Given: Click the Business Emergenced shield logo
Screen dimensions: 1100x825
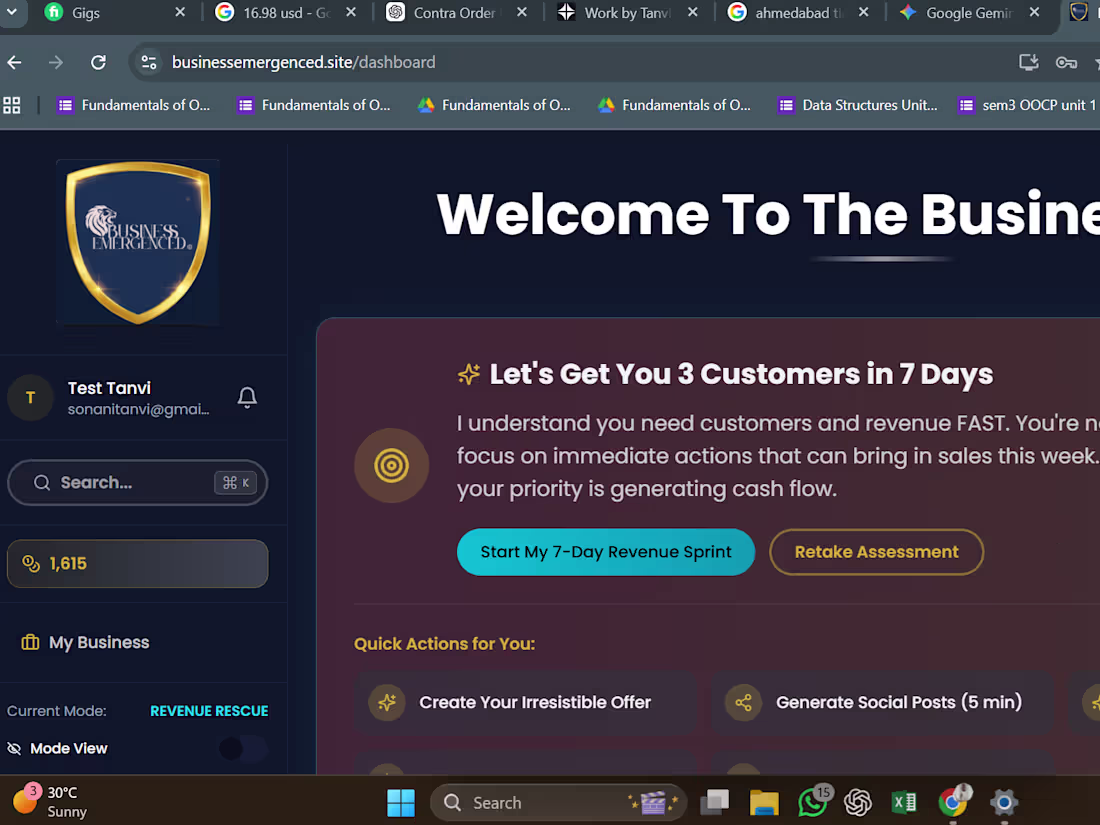Looking at the screenshot, I should point(138,242).
